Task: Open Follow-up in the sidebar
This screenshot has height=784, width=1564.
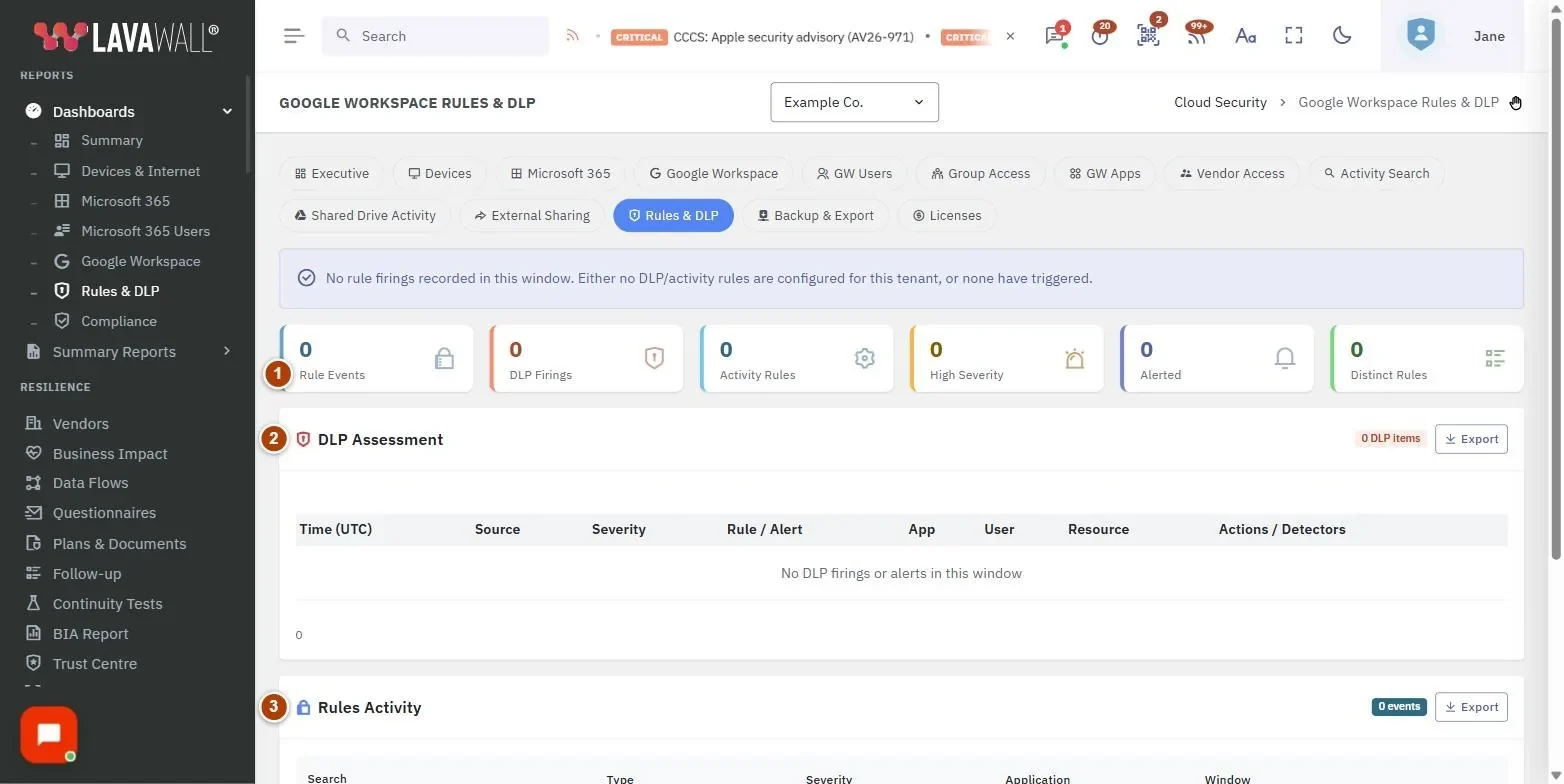Action: (x=86, y=574)
